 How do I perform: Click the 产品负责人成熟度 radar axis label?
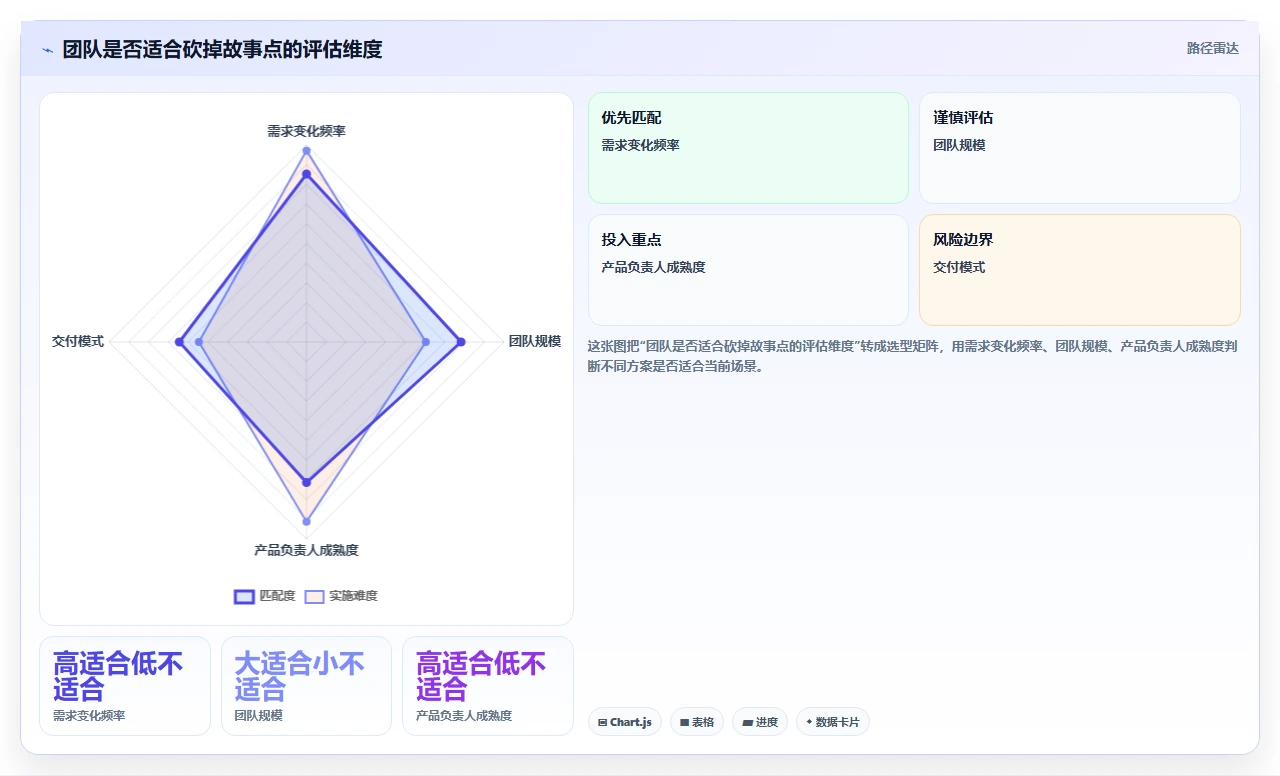[306, 550]
